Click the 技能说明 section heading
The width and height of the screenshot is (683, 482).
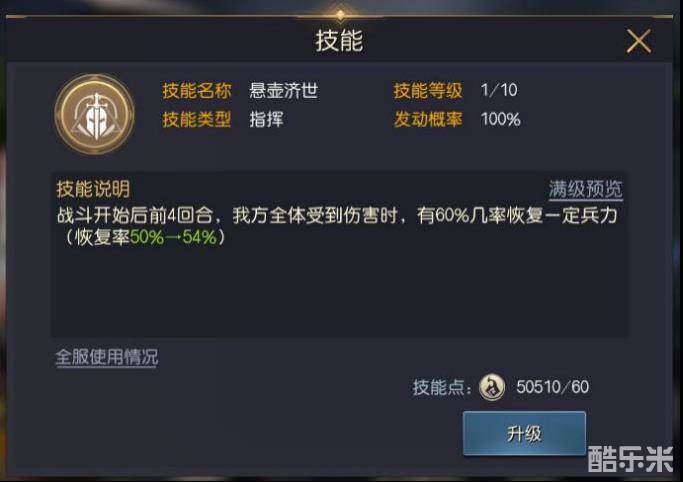click(x=93, y=188)
